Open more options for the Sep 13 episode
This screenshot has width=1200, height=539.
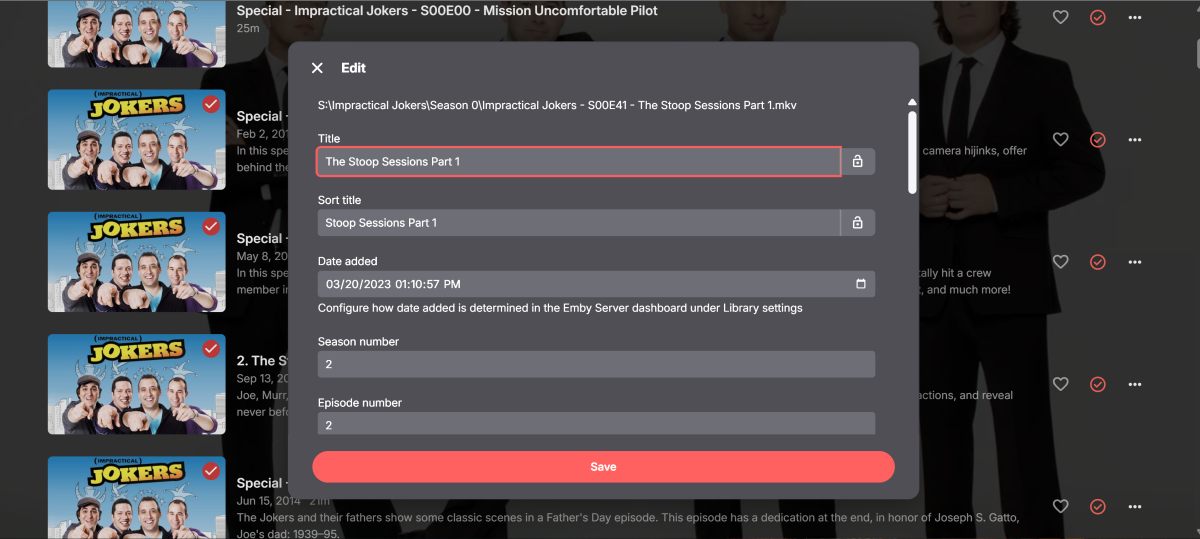coord(1135,384)
